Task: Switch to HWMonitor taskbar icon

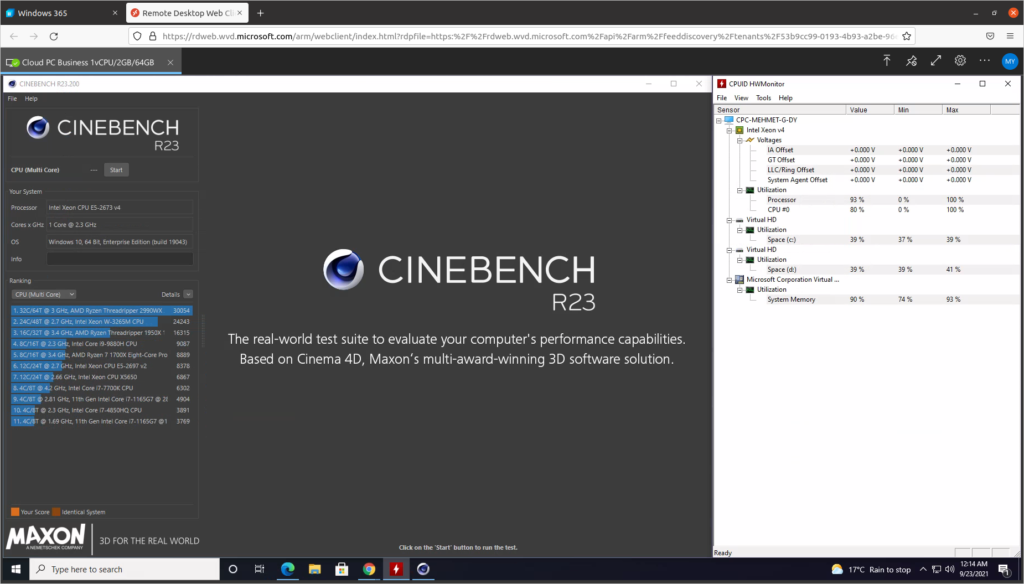Action: tap(396, 570)
